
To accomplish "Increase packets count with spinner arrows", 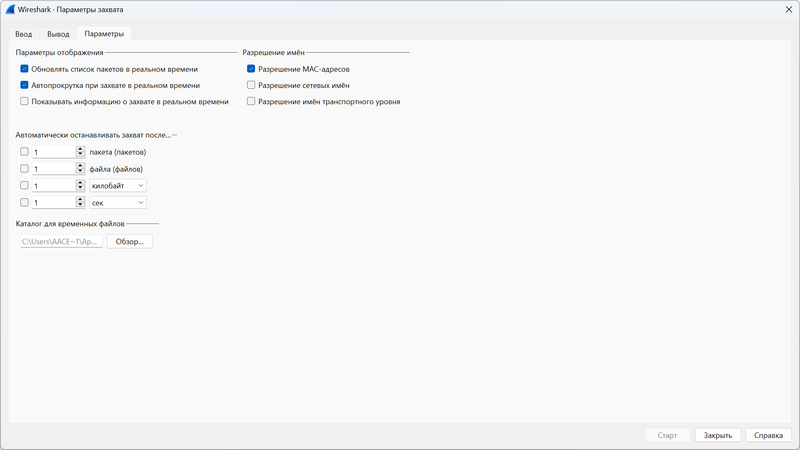I will click(x=80, y=149).
